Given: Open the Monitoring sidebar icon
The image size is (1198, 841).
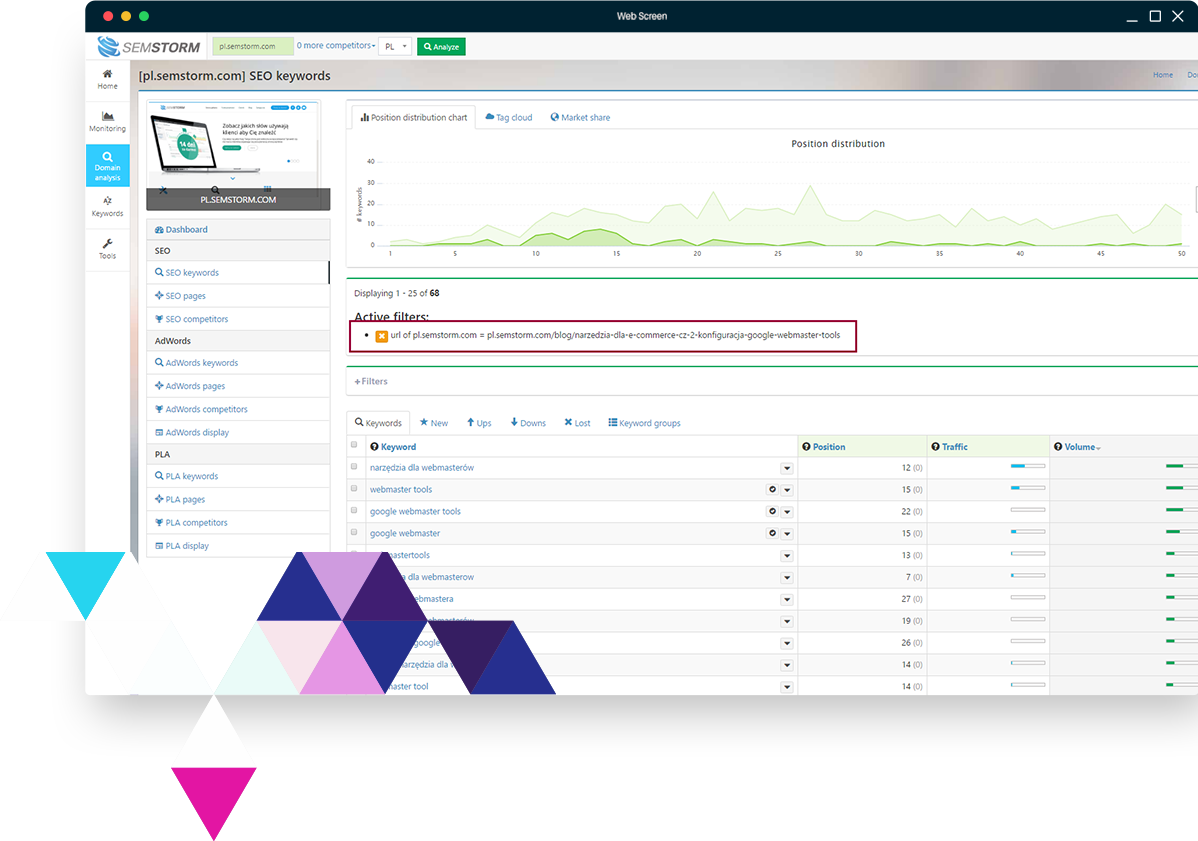Looking at the screenshot, I should click(107, 121).
